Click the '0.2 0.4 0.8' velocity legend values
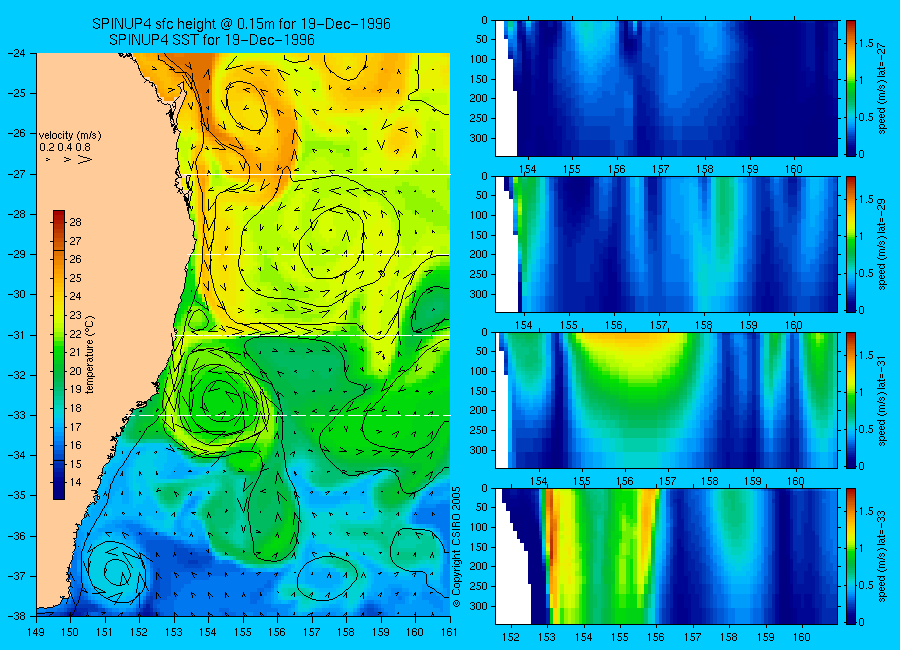This screenshot has width=900, height=650. pyautogui.click(x=65, y=147)
